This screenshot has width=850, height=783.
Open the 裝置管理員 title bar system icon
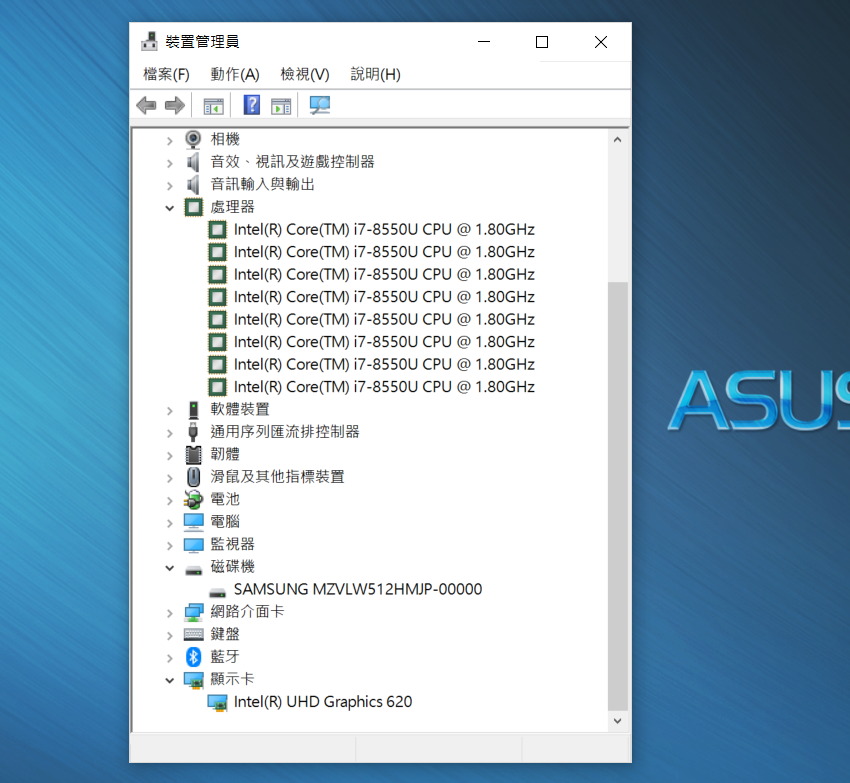coord(149,42)
